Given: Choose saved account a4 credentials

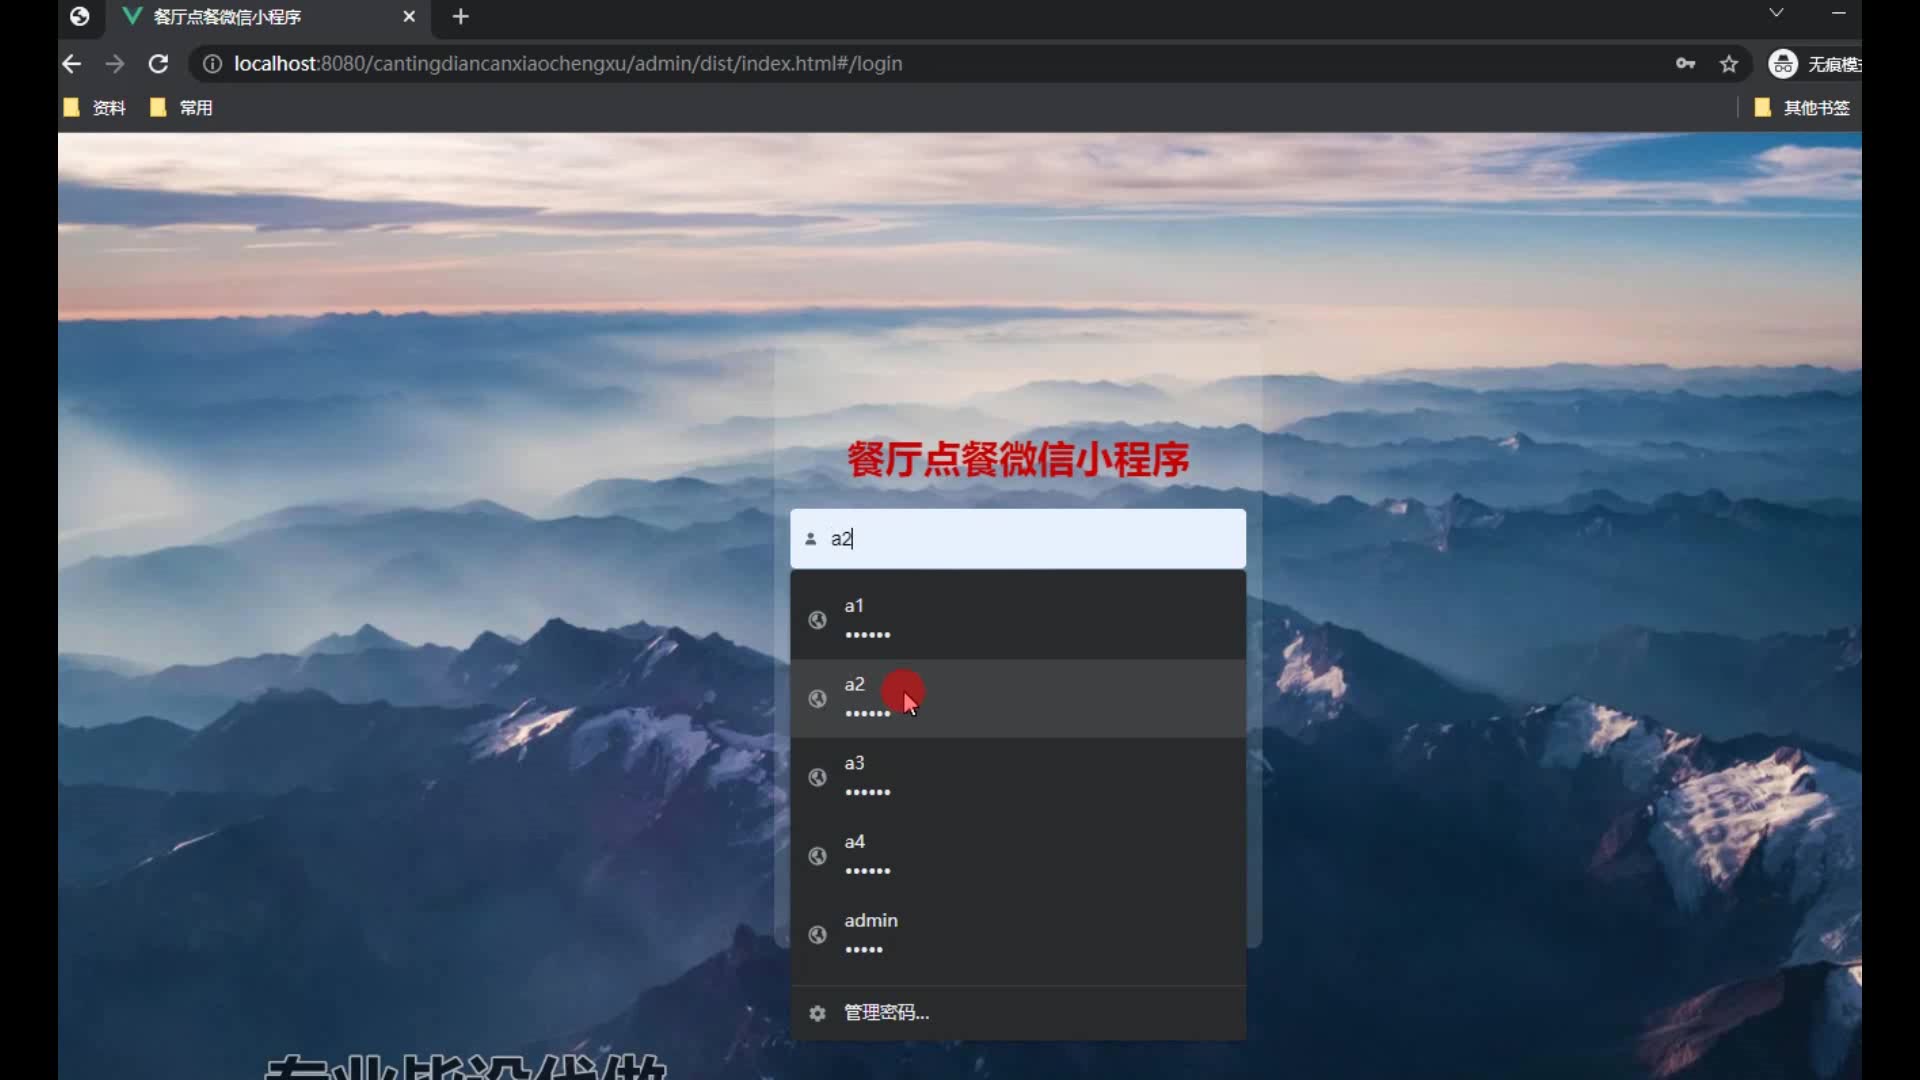Looking at the screenshot, I should 1016,855.
